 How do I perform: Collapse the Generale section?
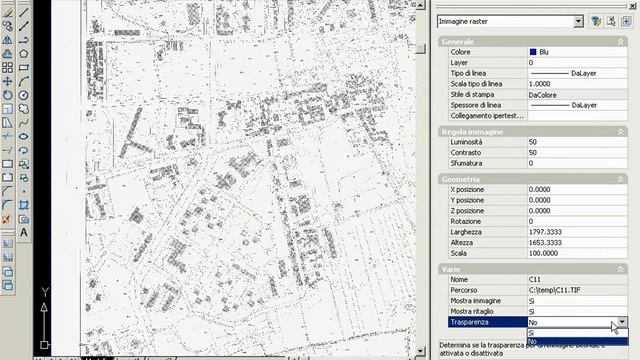click(x=620, y=42)
